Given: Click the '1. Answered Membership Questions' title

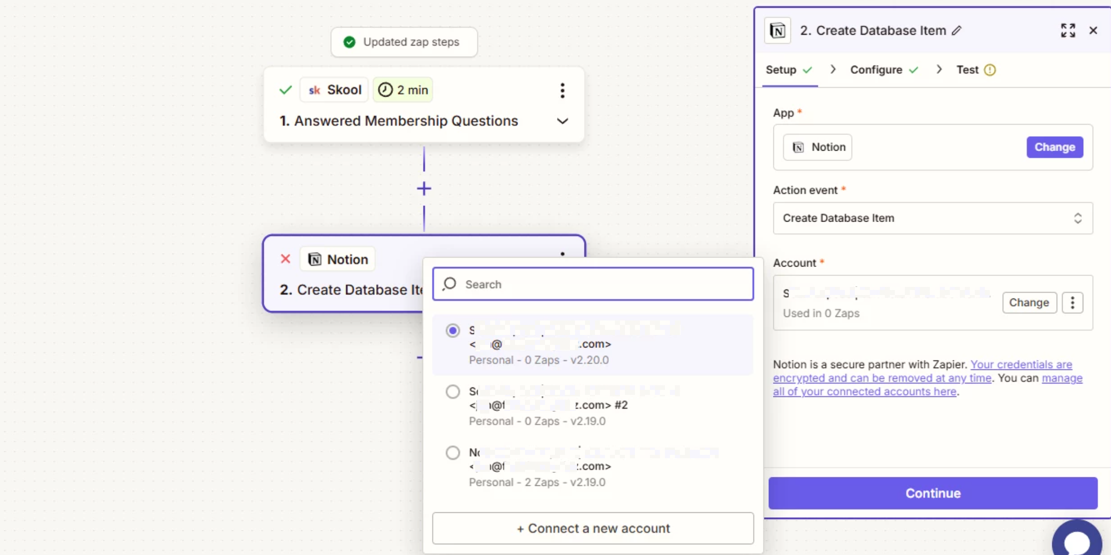Looking at the screenshot, I should pos(399,121).
